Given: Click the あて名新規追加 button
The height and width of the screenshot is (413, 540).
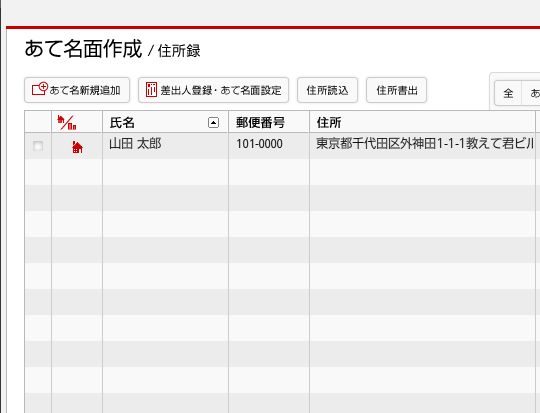Looking at the screenshot, I should [77, 90].
